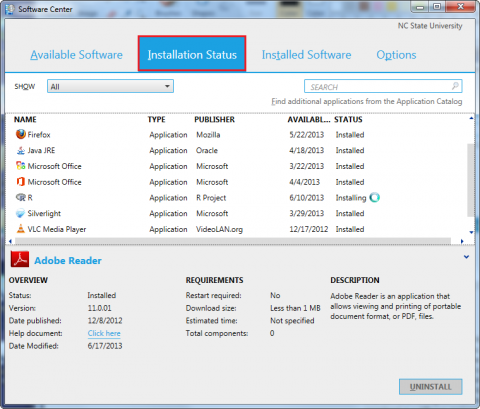This screenshot has width=480, height=409.
Task: Click the horizontal scrollbar right arrow
Action: 462,241
